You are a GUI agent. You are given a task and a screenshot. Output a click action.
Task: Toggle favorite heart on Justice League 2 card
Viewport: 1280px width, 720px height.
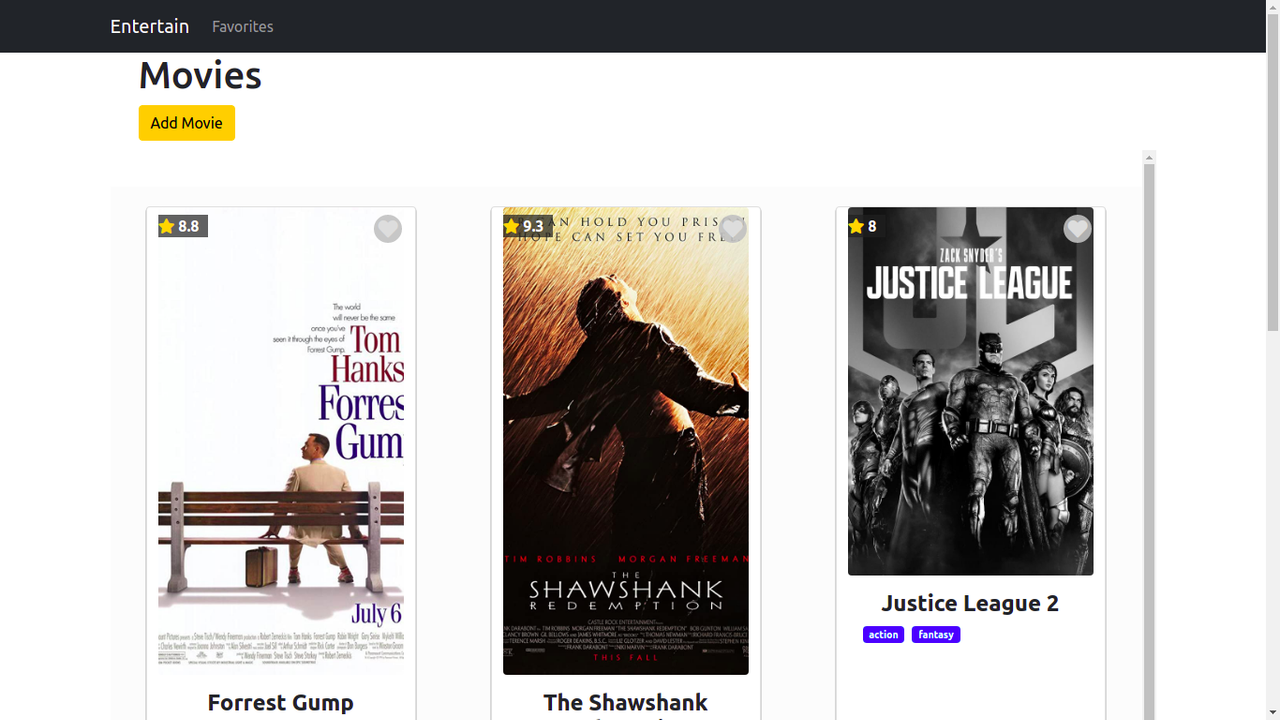1077,229
